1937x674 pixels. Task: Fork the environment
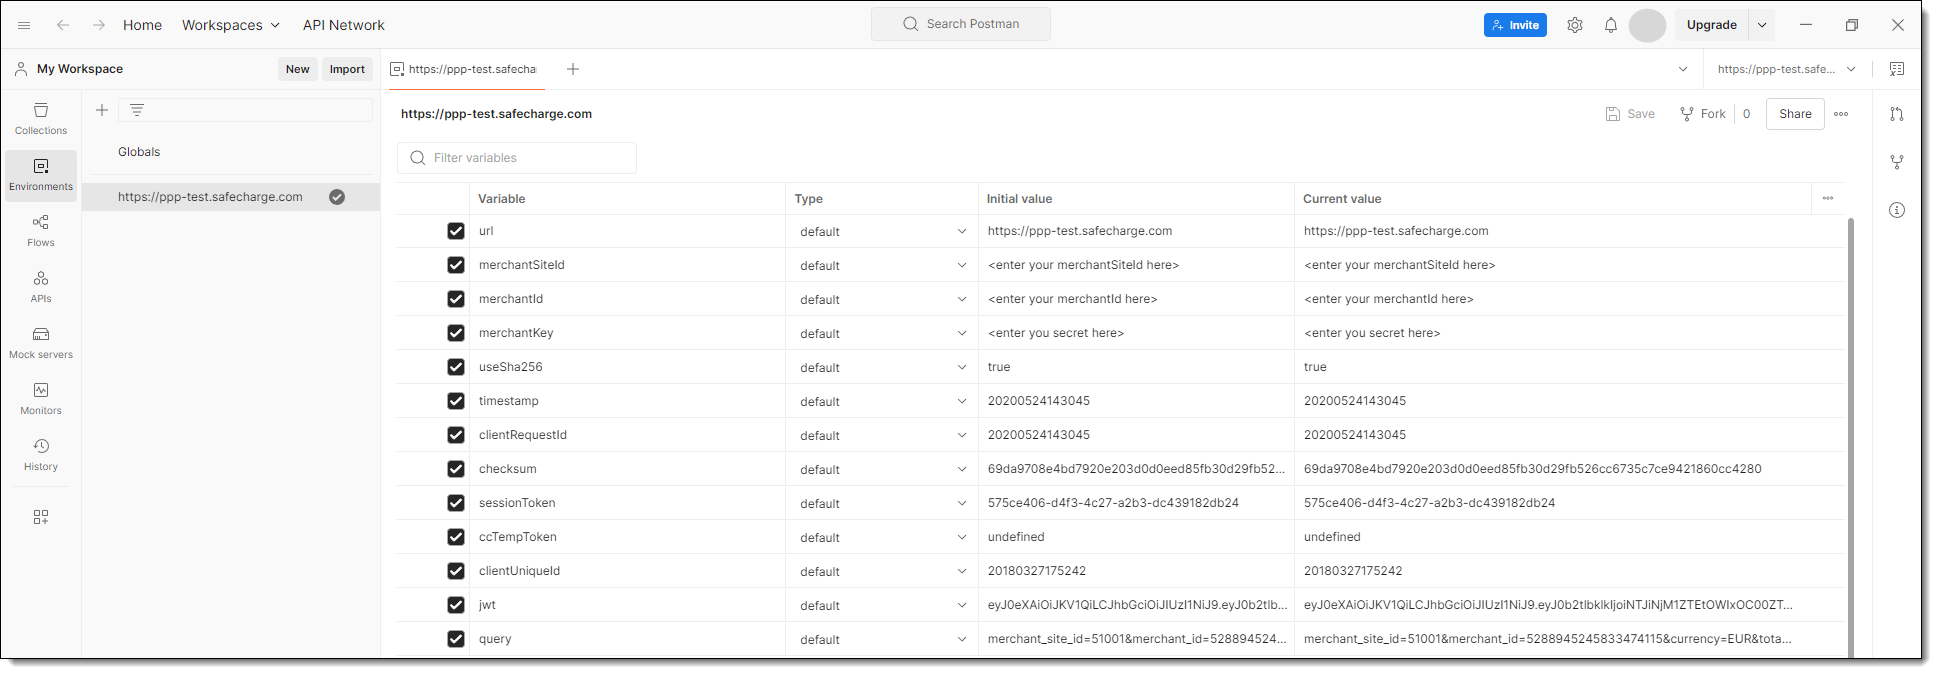(x=1703, y=114)
